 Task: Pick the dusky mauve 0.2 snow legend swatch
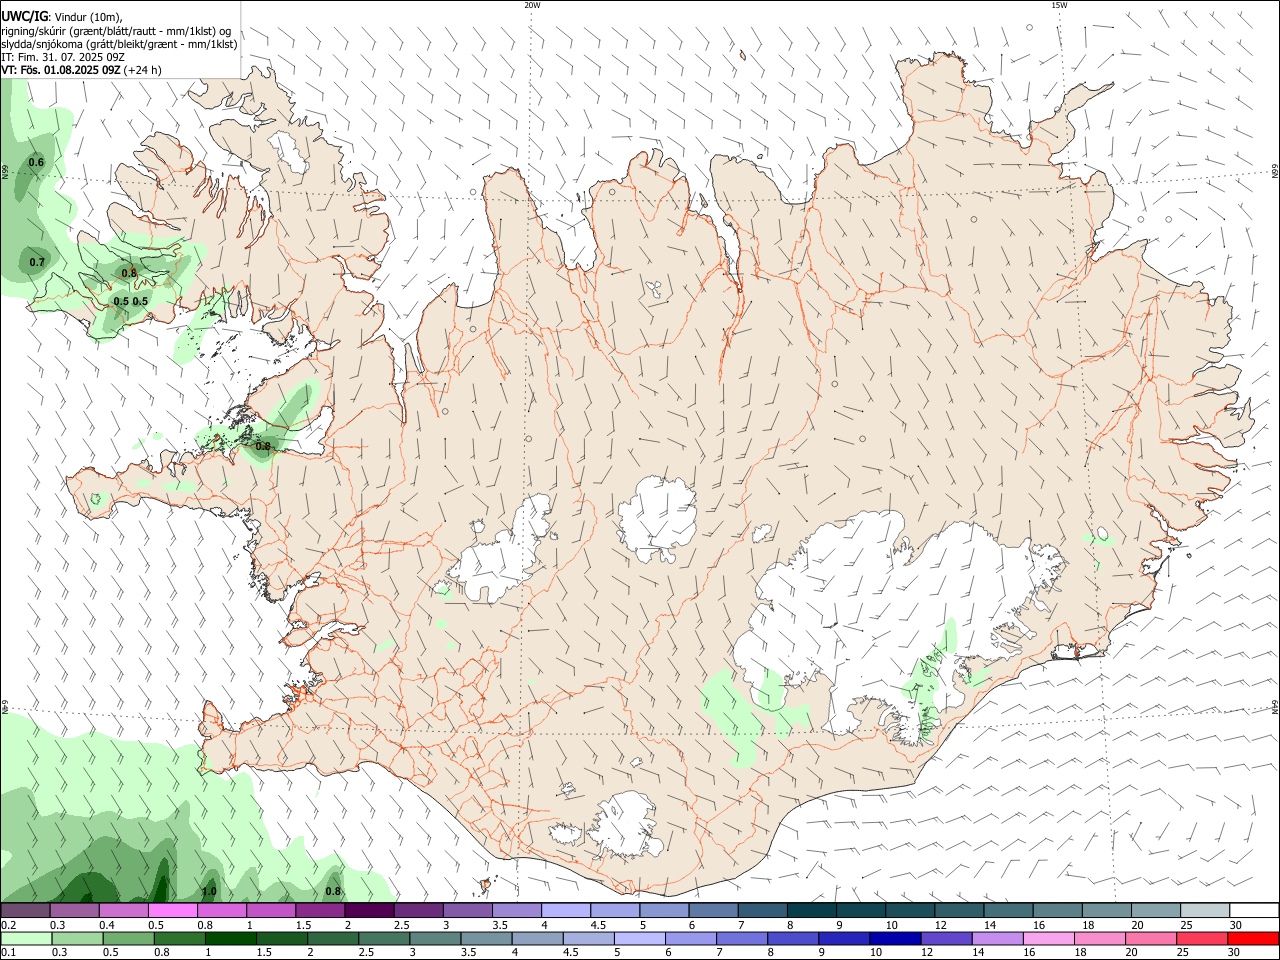[x=25, y=911]
